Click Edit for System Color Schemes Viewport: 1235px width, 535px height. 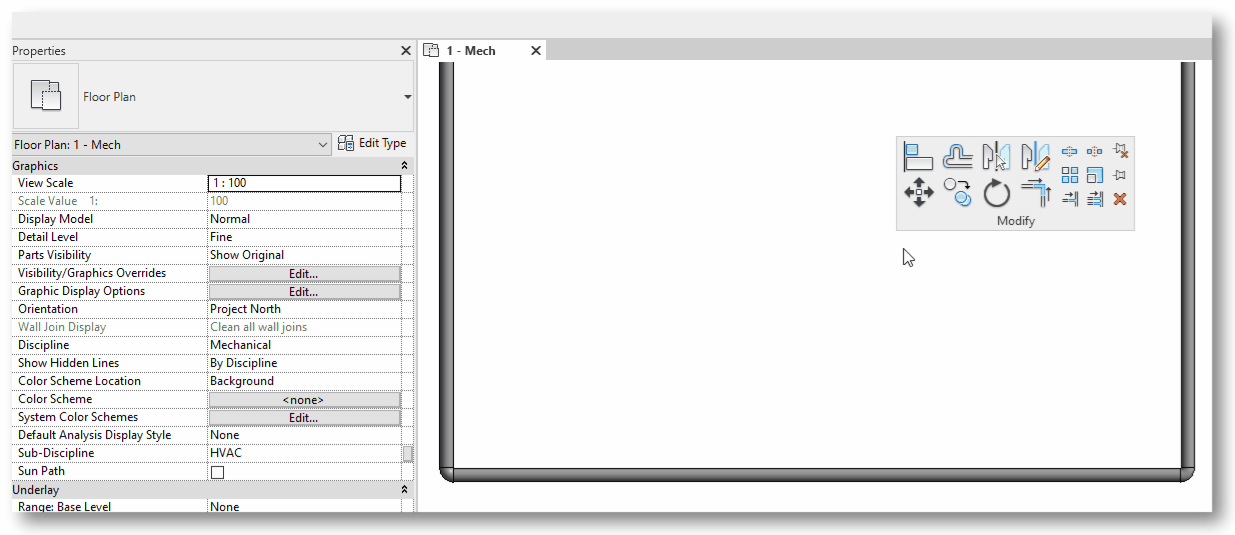(304, 417)
